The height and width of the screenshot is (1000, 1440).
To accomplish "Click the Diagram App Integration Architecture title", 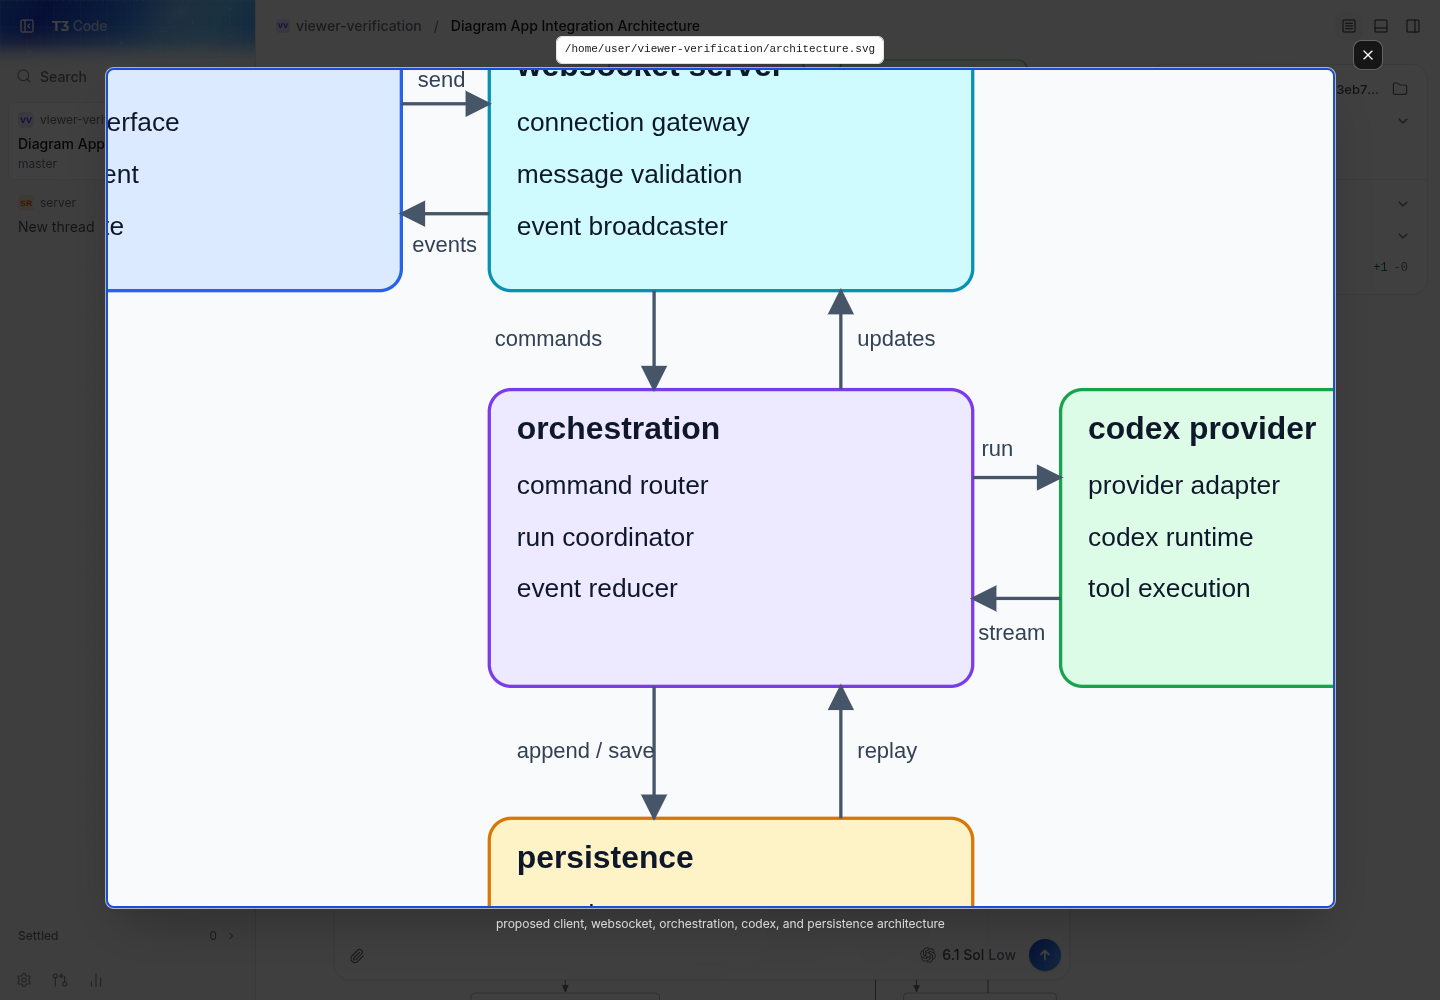I will coord(575,26).
